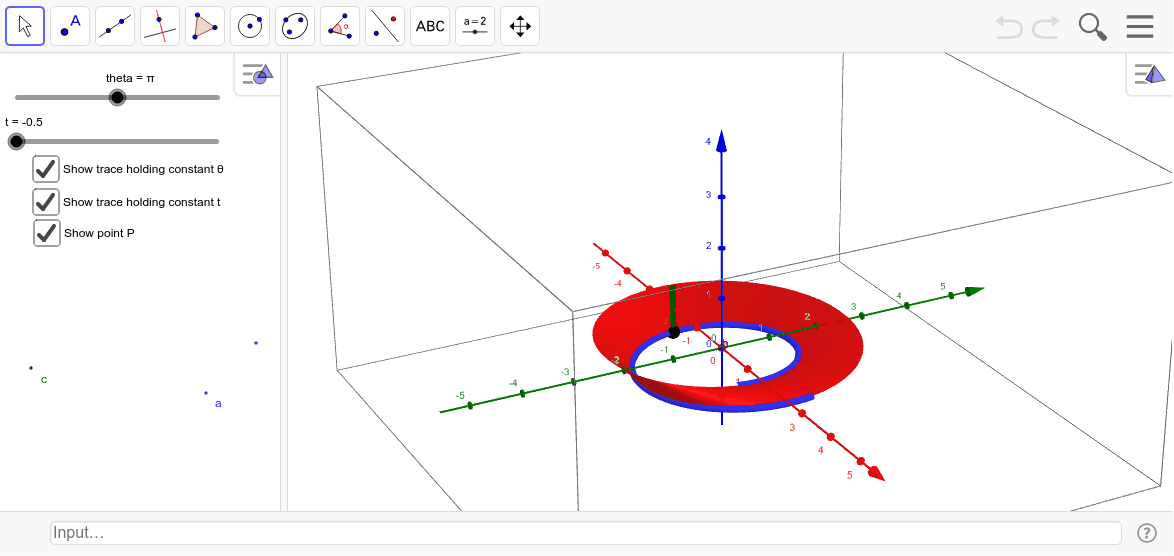Click the 't = -0.5' slider label

click(24, 122)
